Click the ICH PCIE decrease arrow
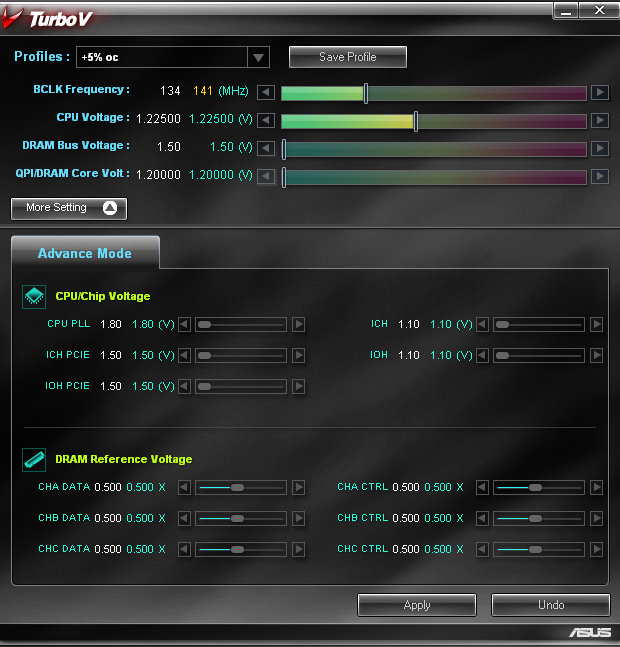The height and width of the screenshot is (647, 620). [184, 355]
